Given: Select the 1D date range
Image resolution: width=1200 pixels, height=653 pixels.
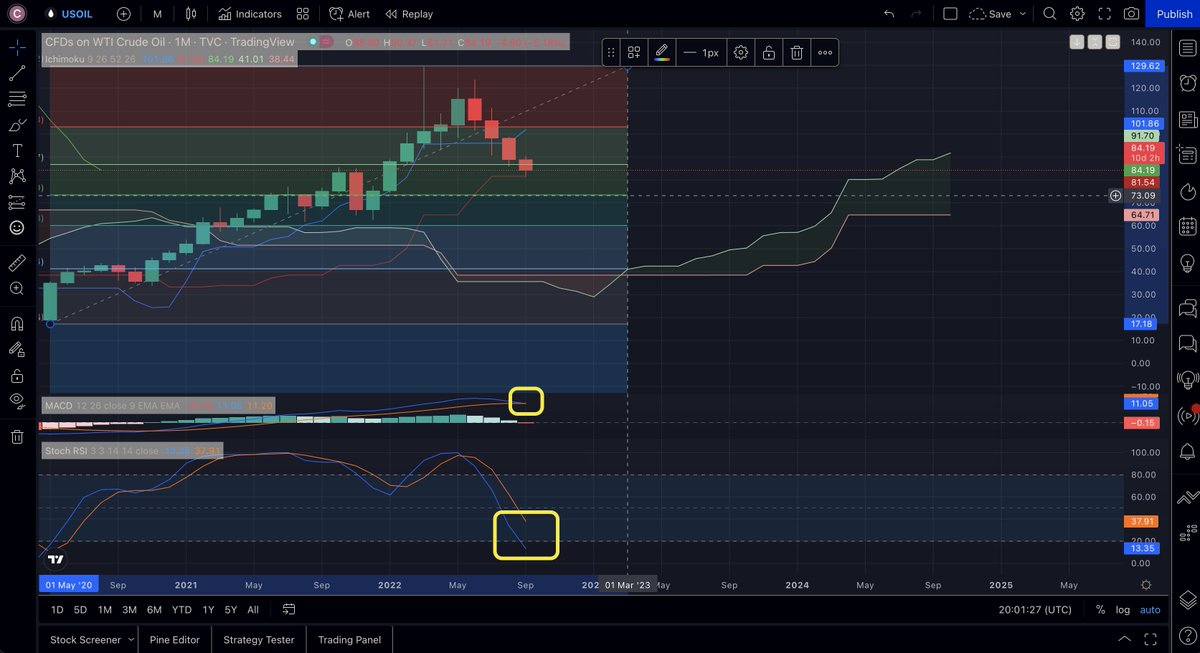Looking at the screenshot, I should point(57,609).
